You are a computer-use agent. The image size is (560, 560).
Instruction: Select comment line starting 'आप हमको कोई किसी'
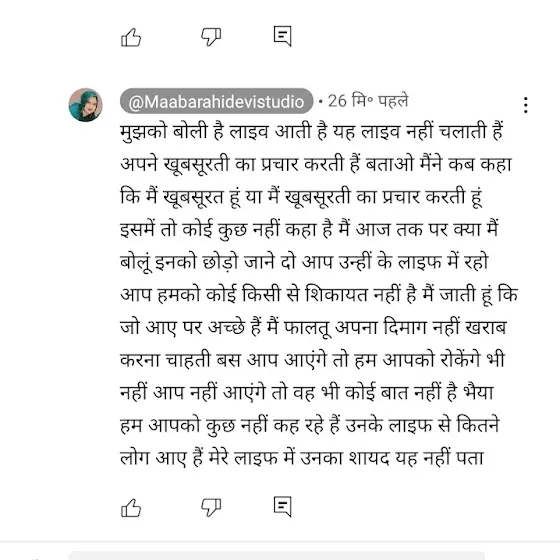click(319, 295)
